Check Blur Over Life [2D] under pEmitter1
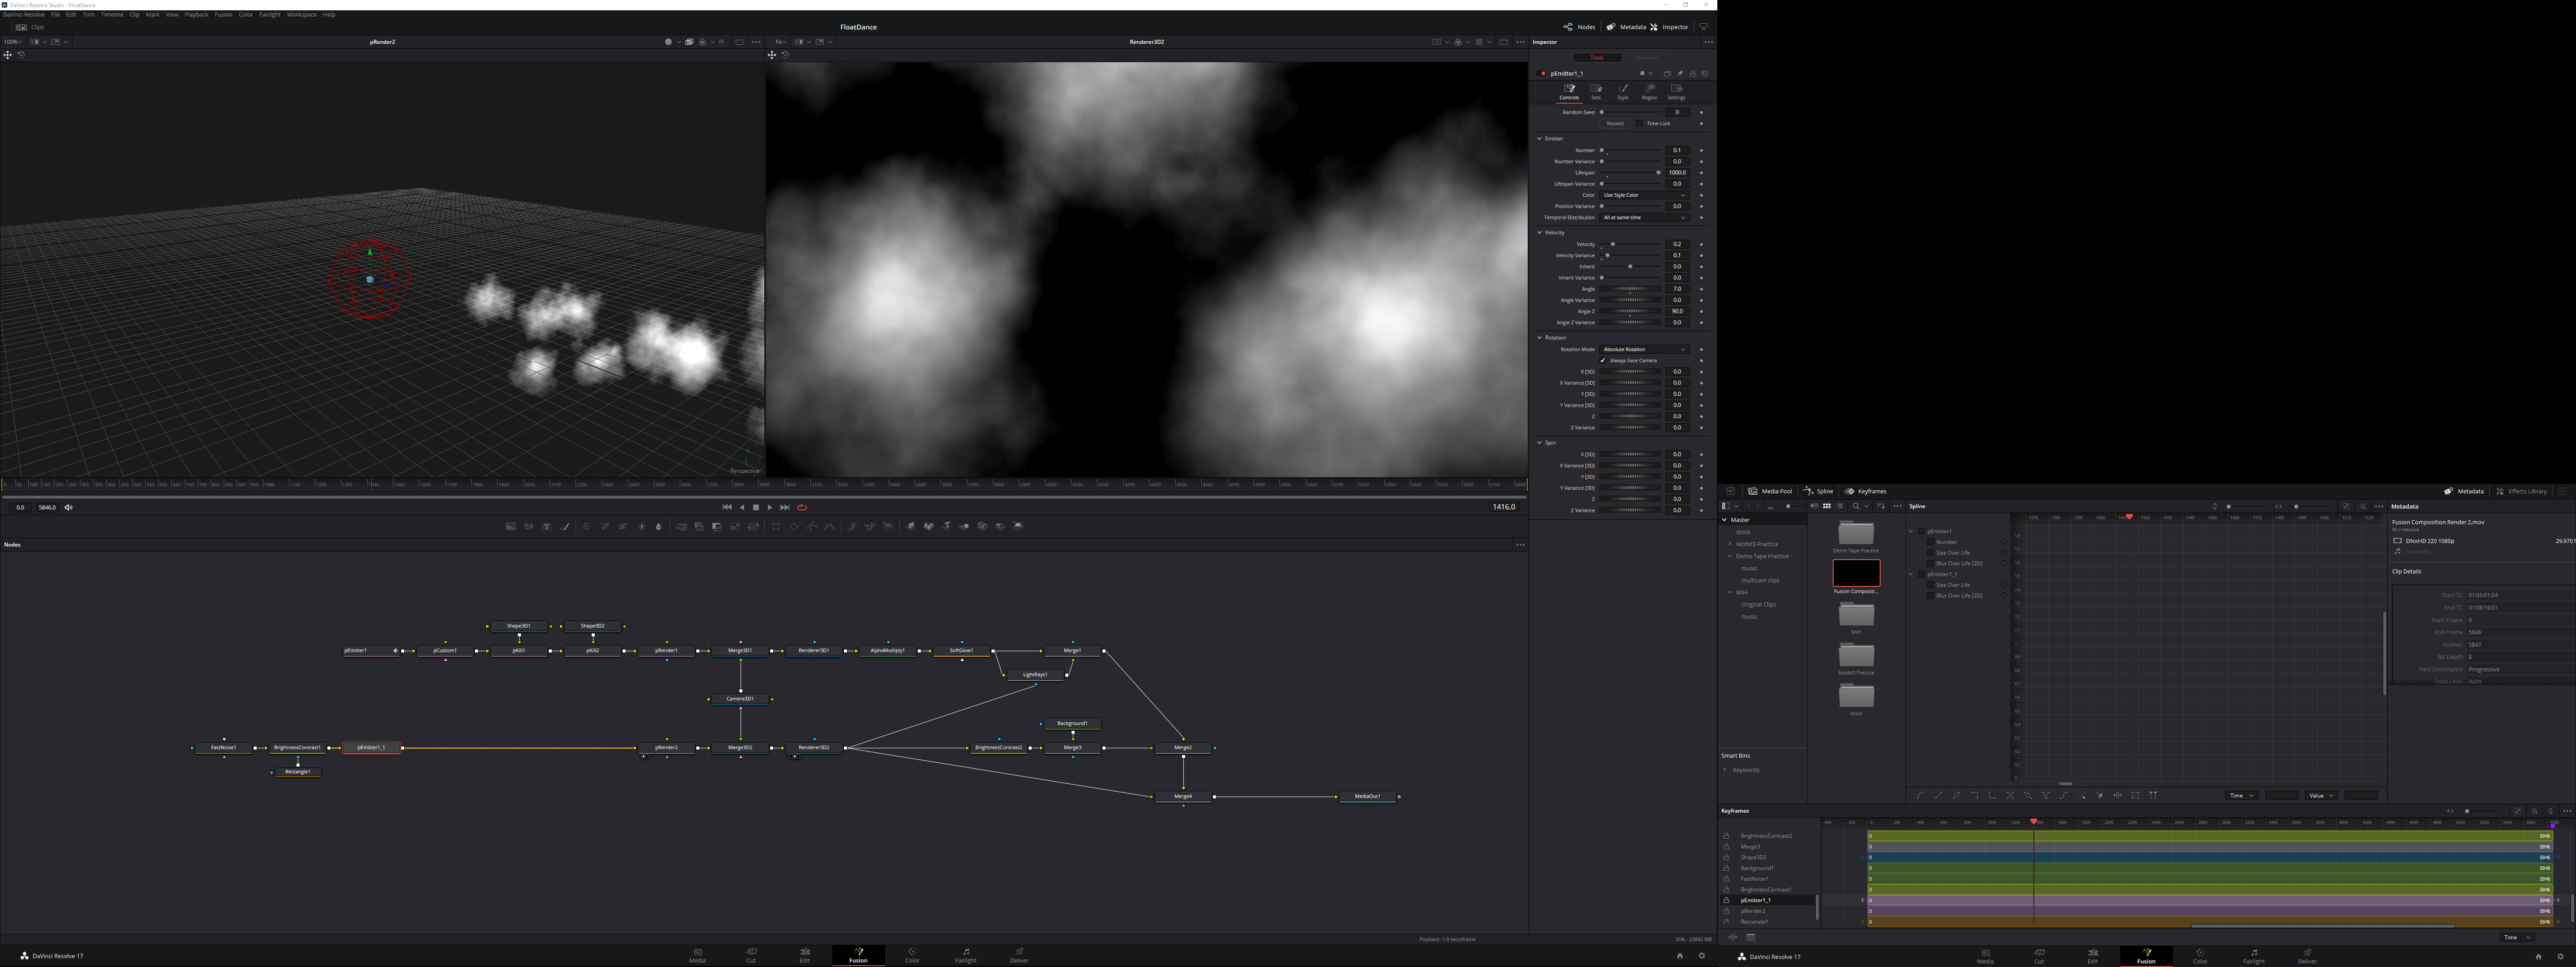The height and width of the screenshot is (967, 2576). (1931, 564)
